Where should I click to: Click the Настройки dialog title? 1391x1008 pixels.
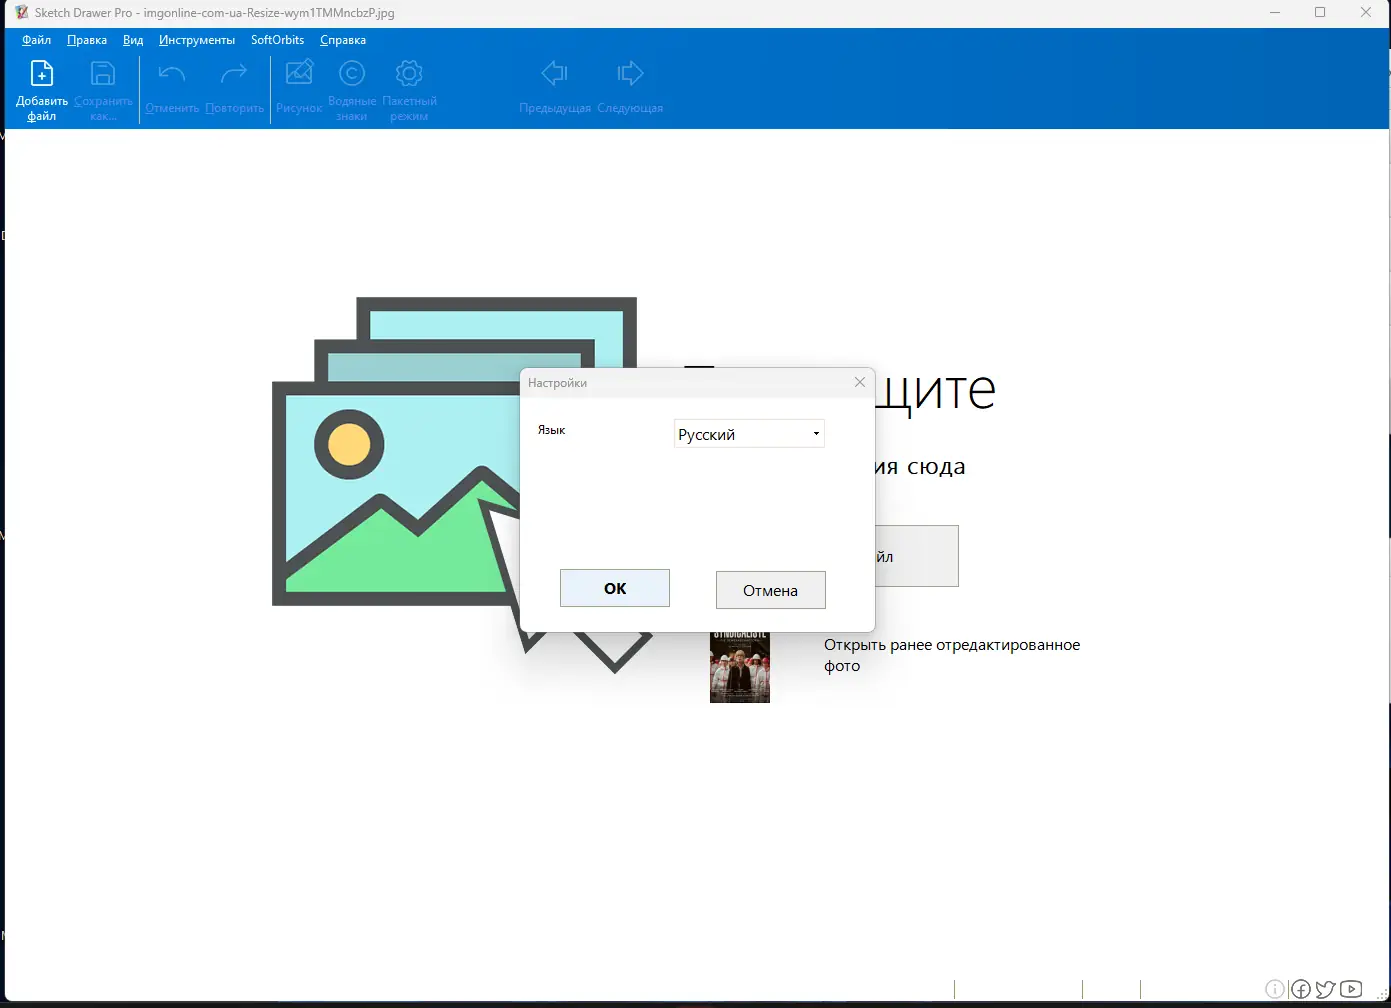[557, 383]
